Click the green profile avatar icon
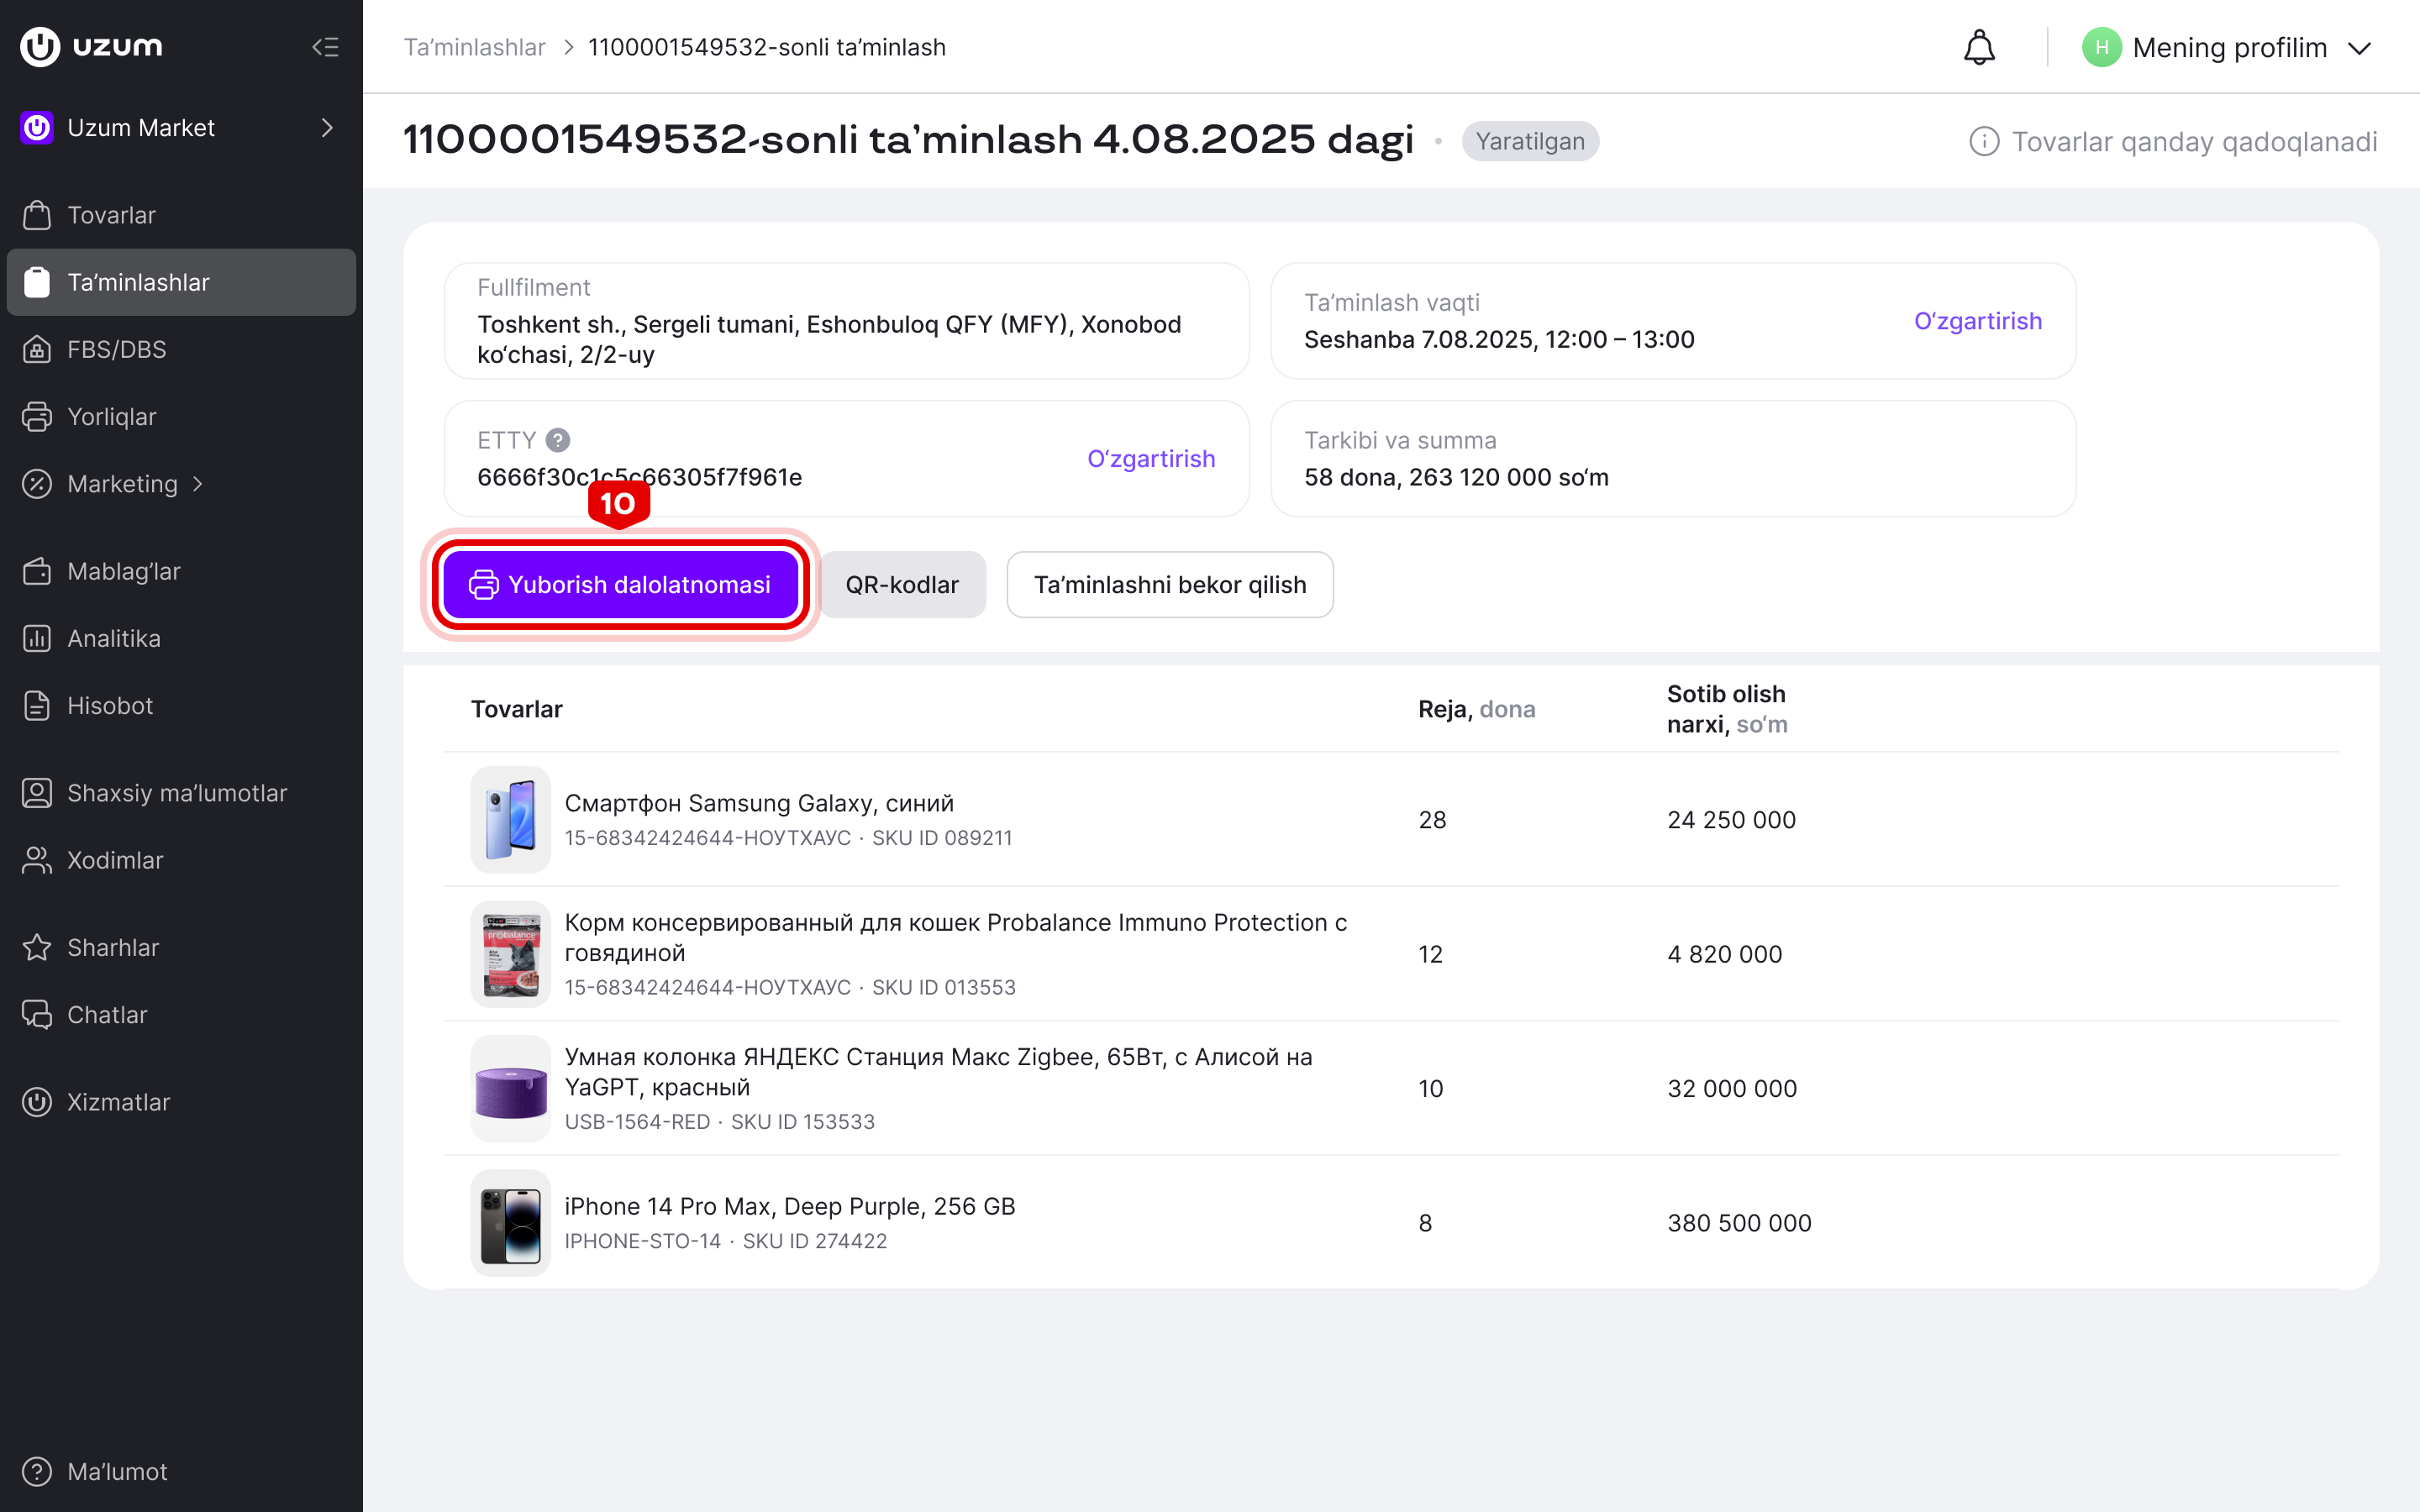 click(2101, 47)
